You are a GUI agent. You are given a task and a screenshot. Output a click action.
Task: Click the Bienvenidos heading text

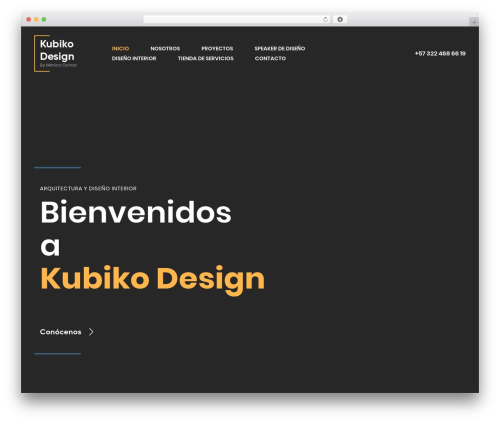click(x=136, y=212)
